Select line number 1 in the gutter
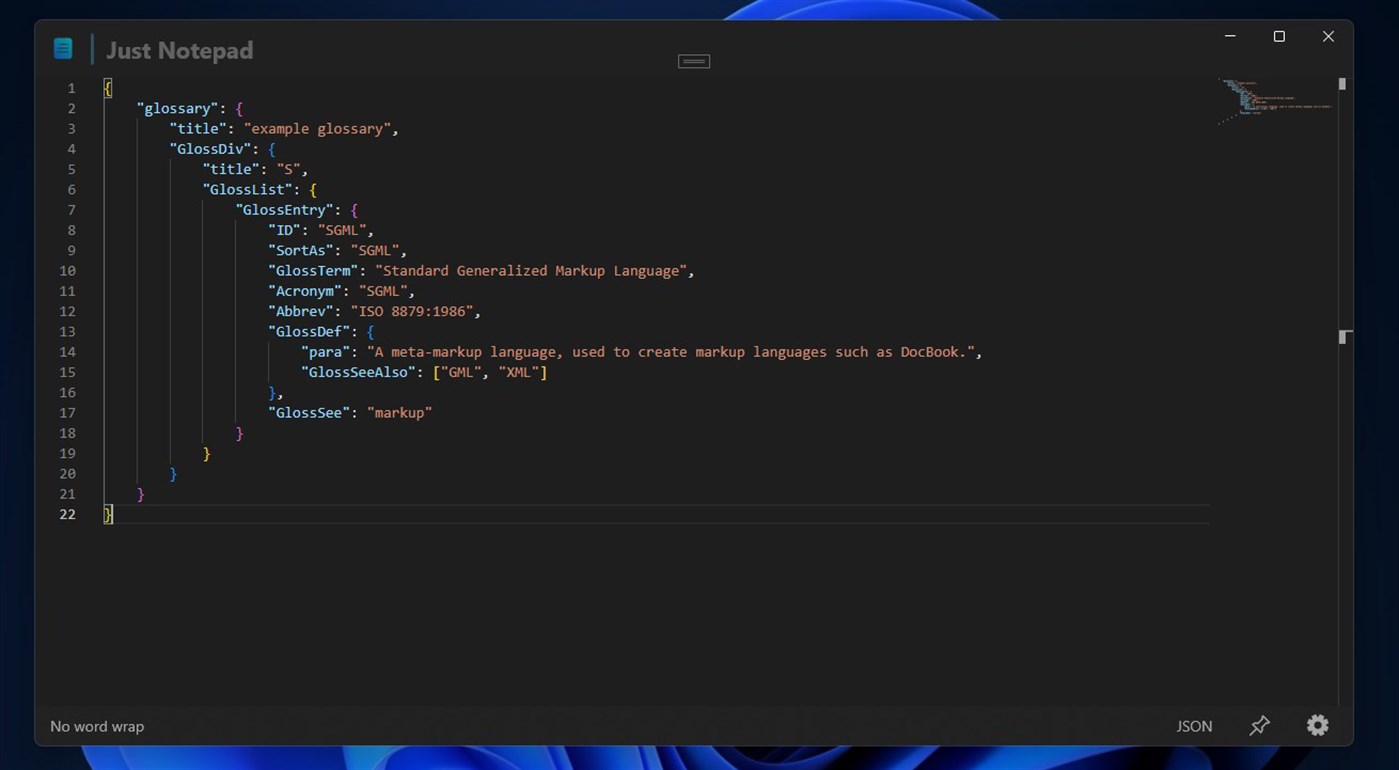 (70, 88)
